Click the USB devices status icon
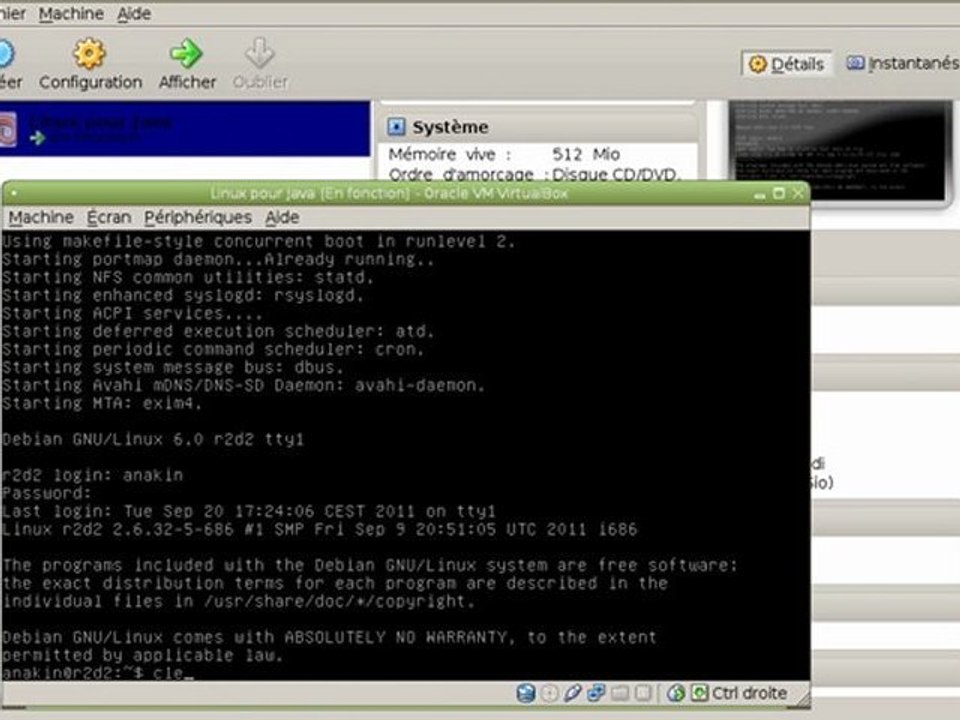 572,693
